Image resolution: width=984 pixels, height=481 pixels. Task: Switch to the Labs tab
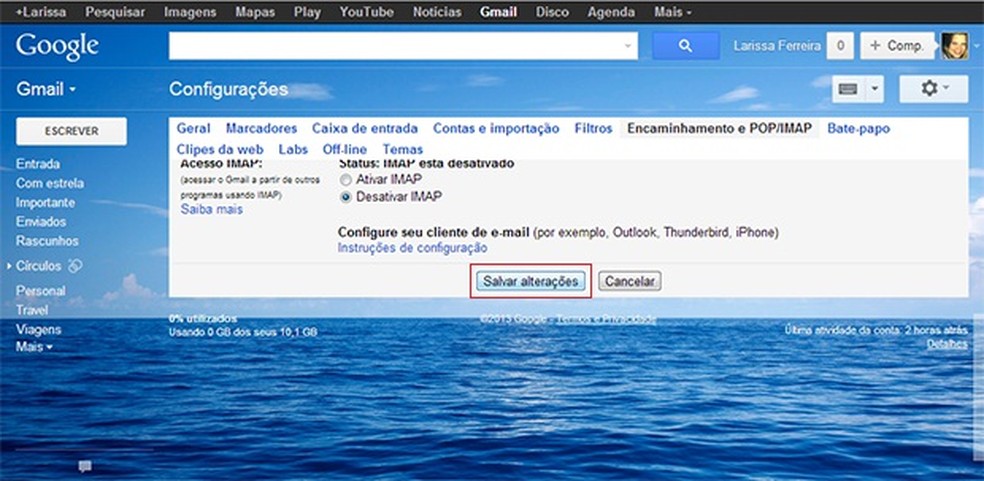293,149
